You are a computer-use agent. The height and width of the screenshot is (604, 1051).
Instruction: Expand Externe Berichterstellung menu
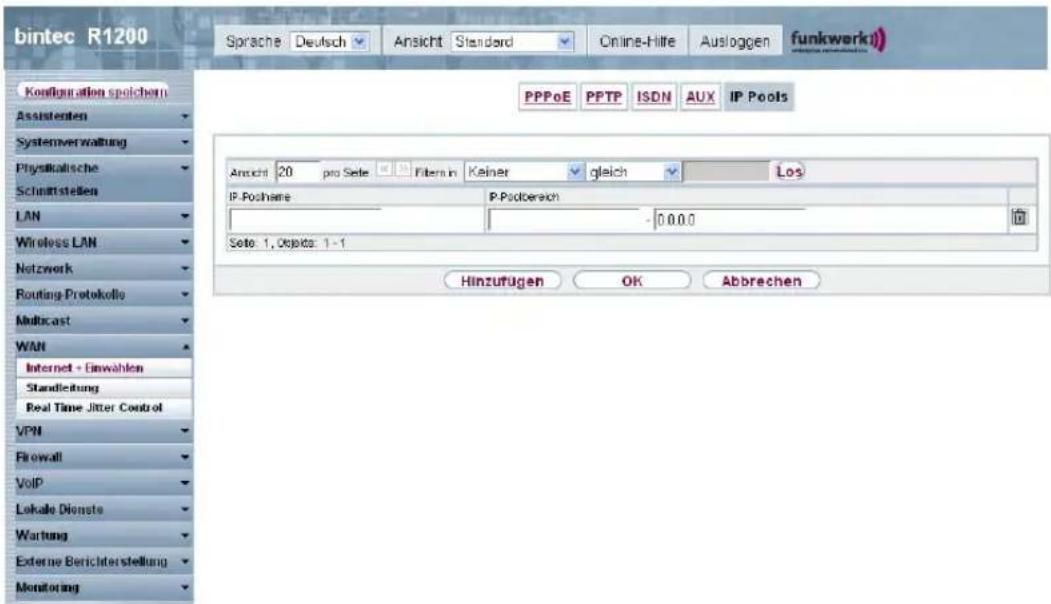point(103,562)
